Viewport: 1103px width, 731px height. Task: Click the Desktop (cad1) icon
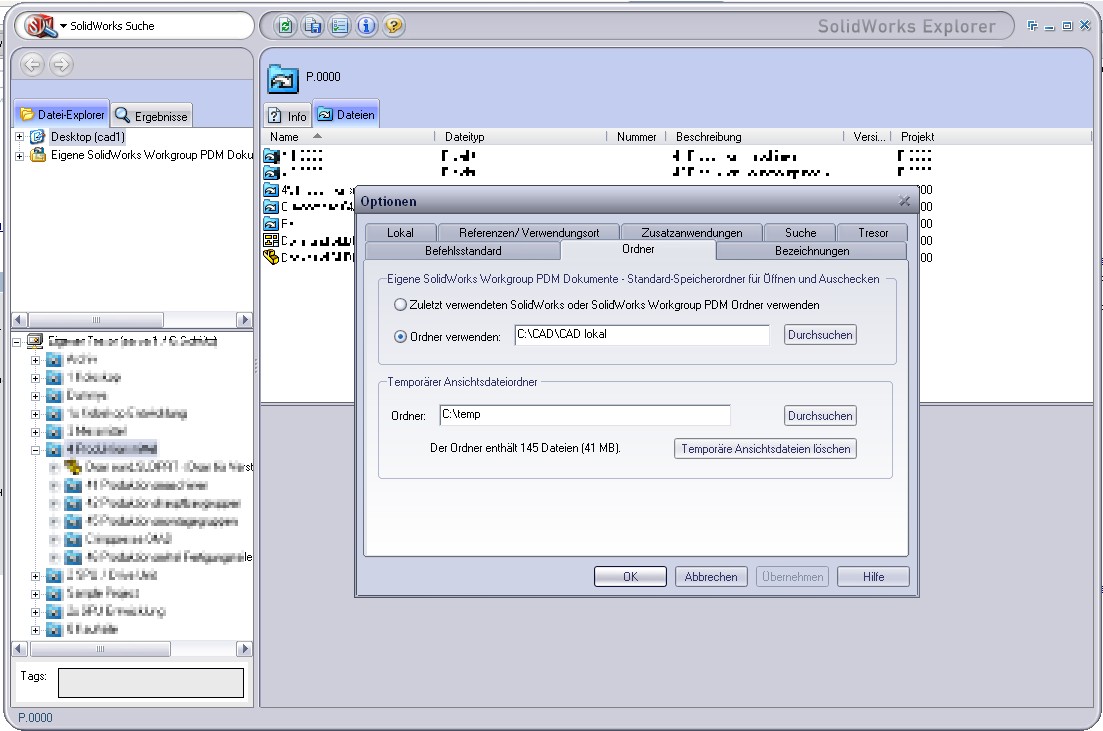(37, 136)
